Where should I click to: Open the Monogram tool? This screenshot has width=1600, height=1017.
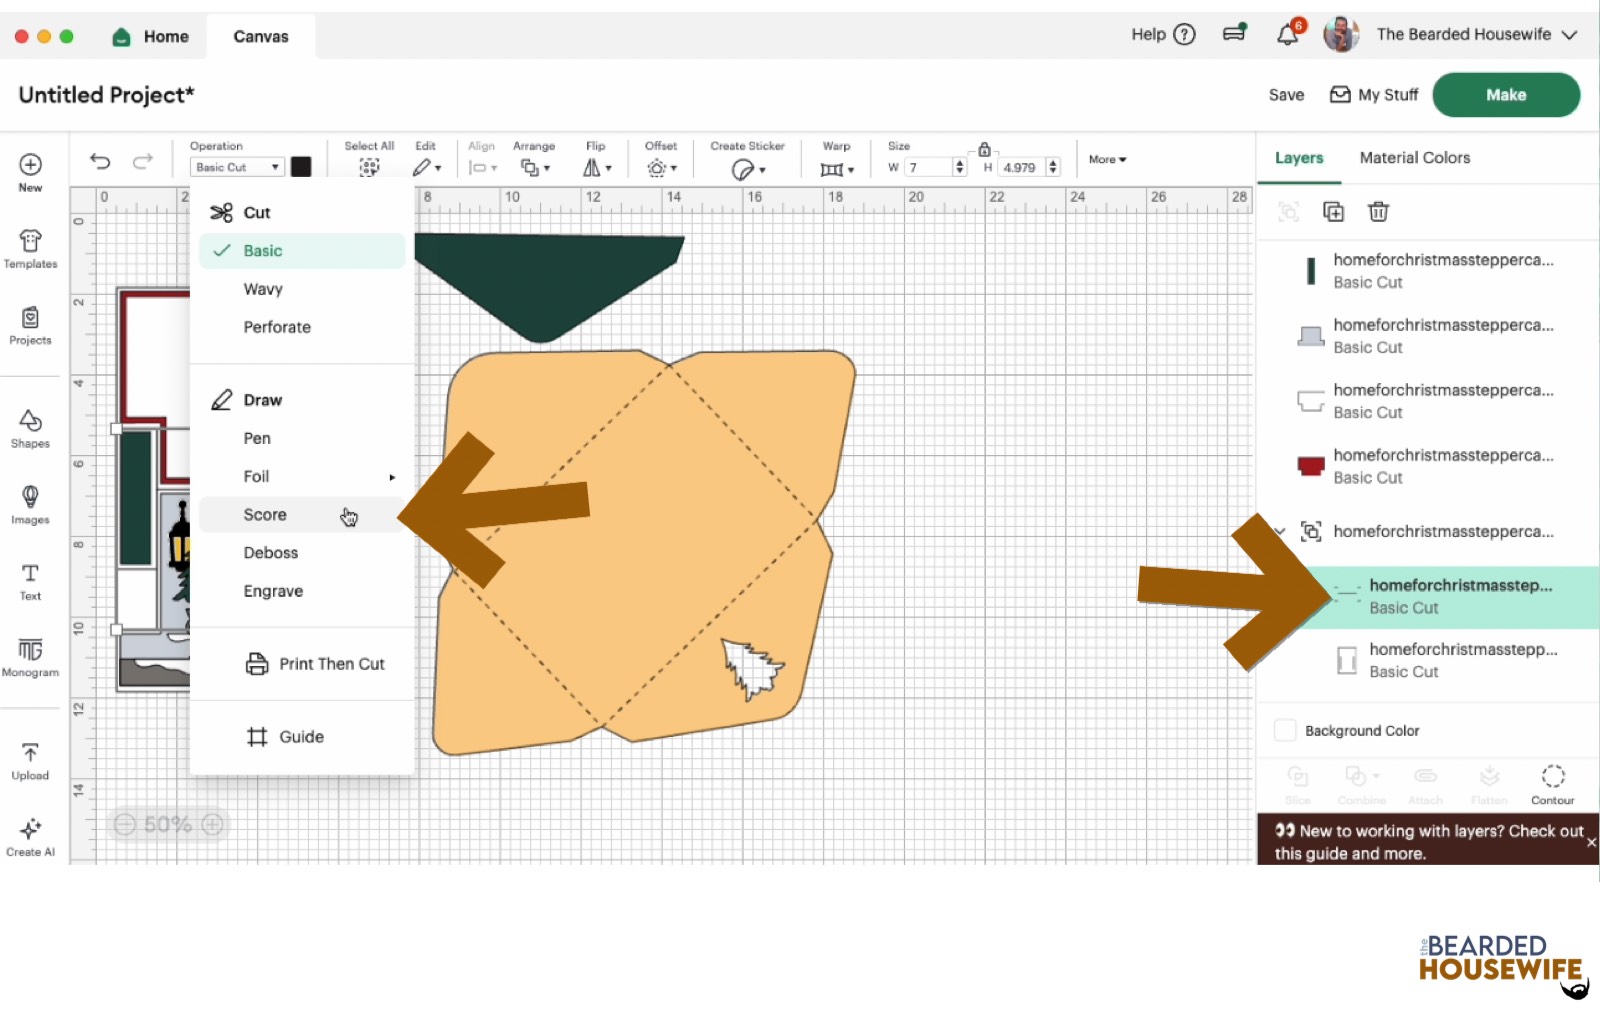pyautogui.click(x=30, y=657)
